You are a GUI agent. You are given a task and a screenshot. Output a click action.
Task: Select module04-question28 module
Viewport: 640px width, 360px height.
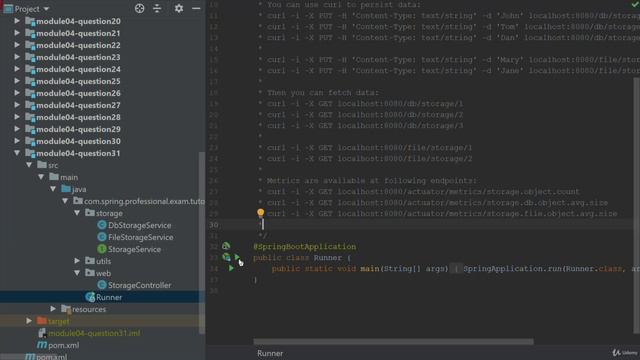tap(78, 117)
